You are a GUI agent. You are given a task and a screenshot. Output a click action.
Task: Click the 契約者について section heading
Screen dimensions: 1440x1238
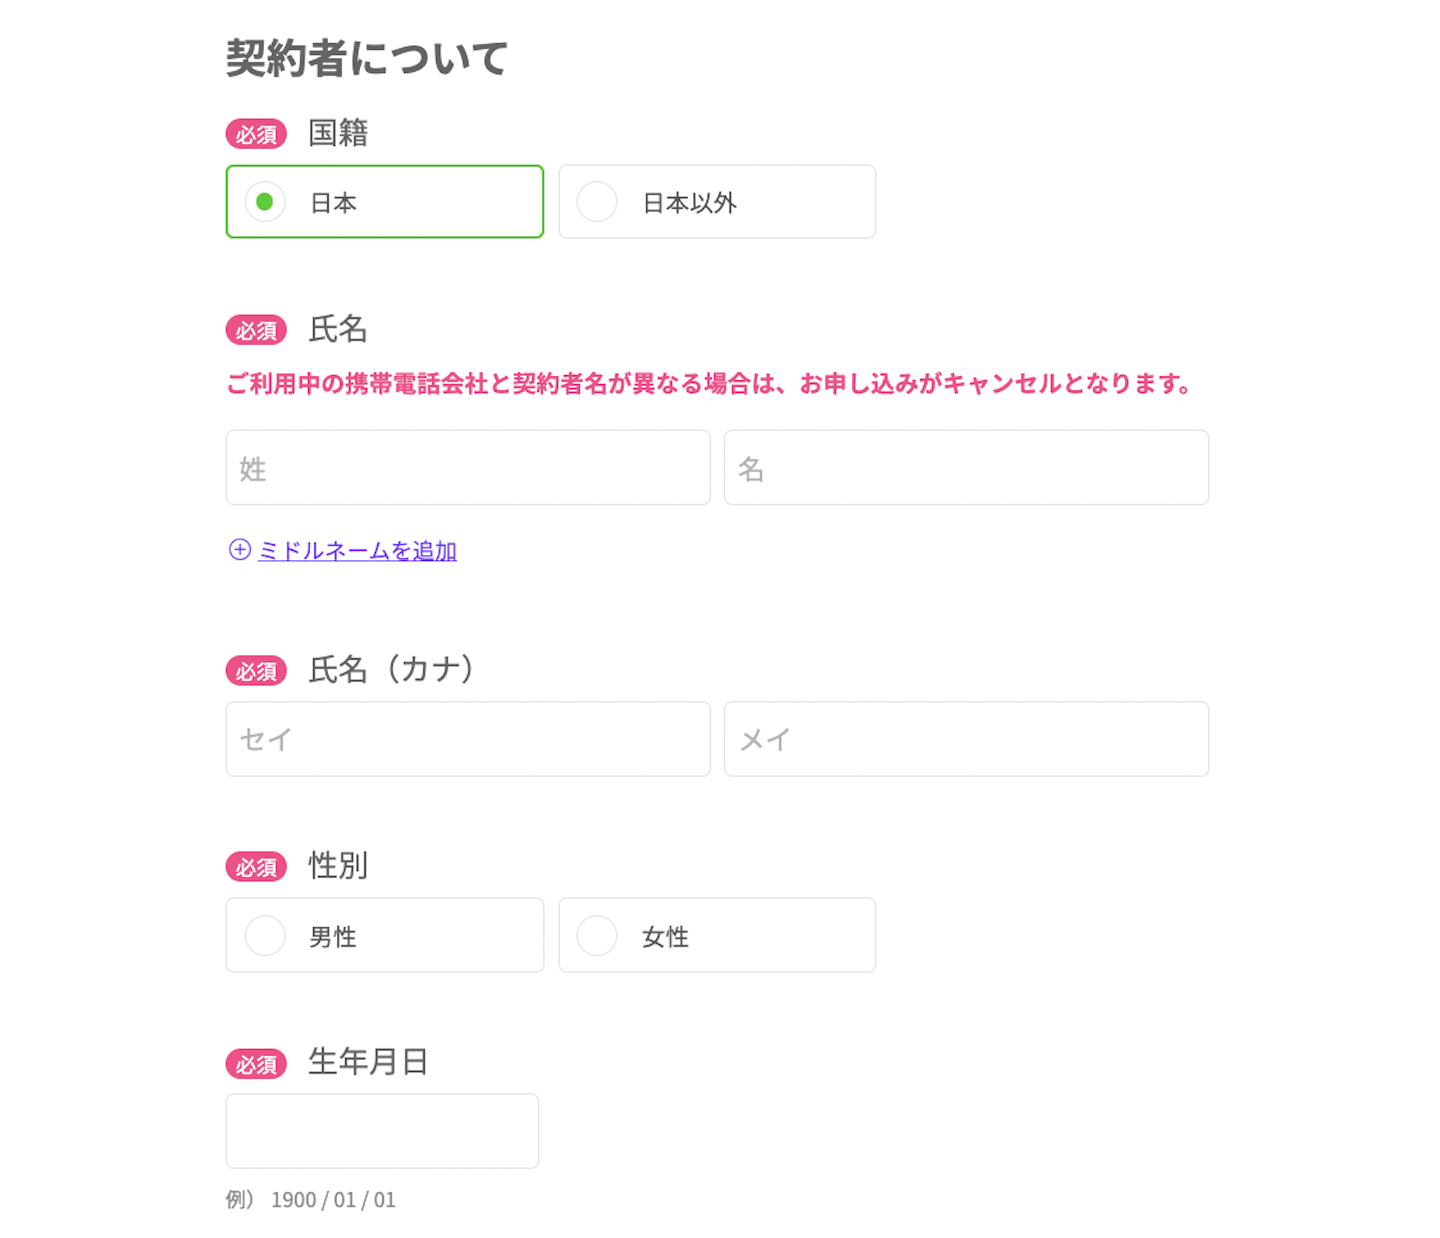(366, 58)
